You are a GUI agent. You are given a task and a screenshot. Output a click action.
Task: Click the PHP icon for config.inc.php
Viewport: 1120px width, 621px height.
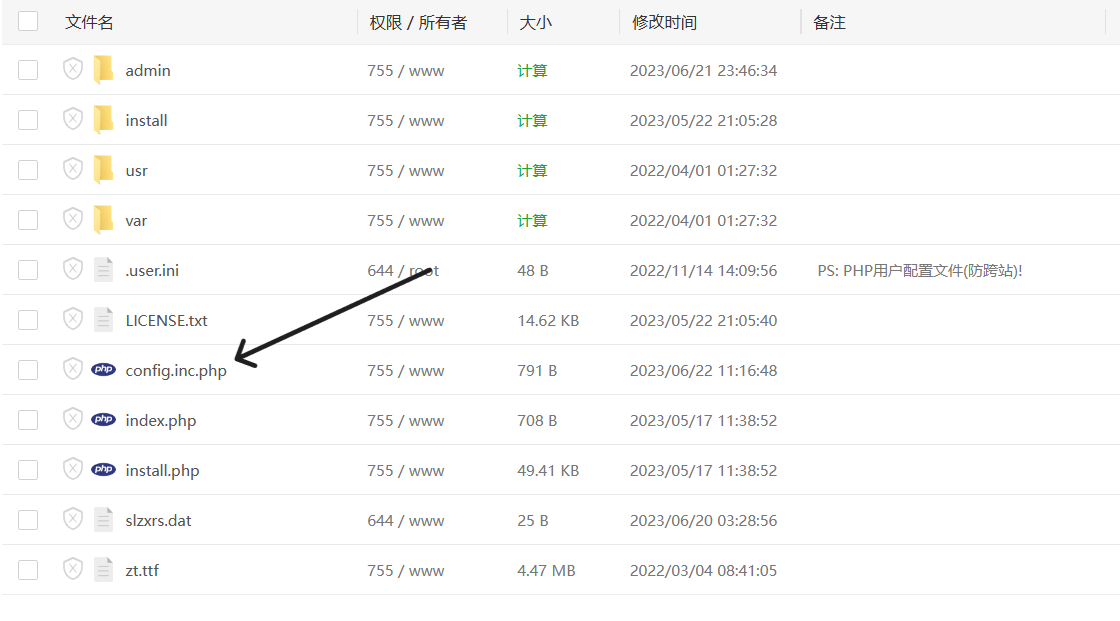pos(103,370)
